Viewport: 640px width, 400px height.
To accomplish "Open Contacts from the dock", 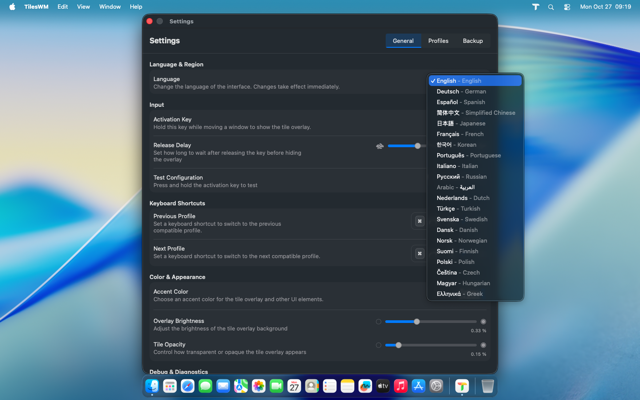I will [312, 386].
